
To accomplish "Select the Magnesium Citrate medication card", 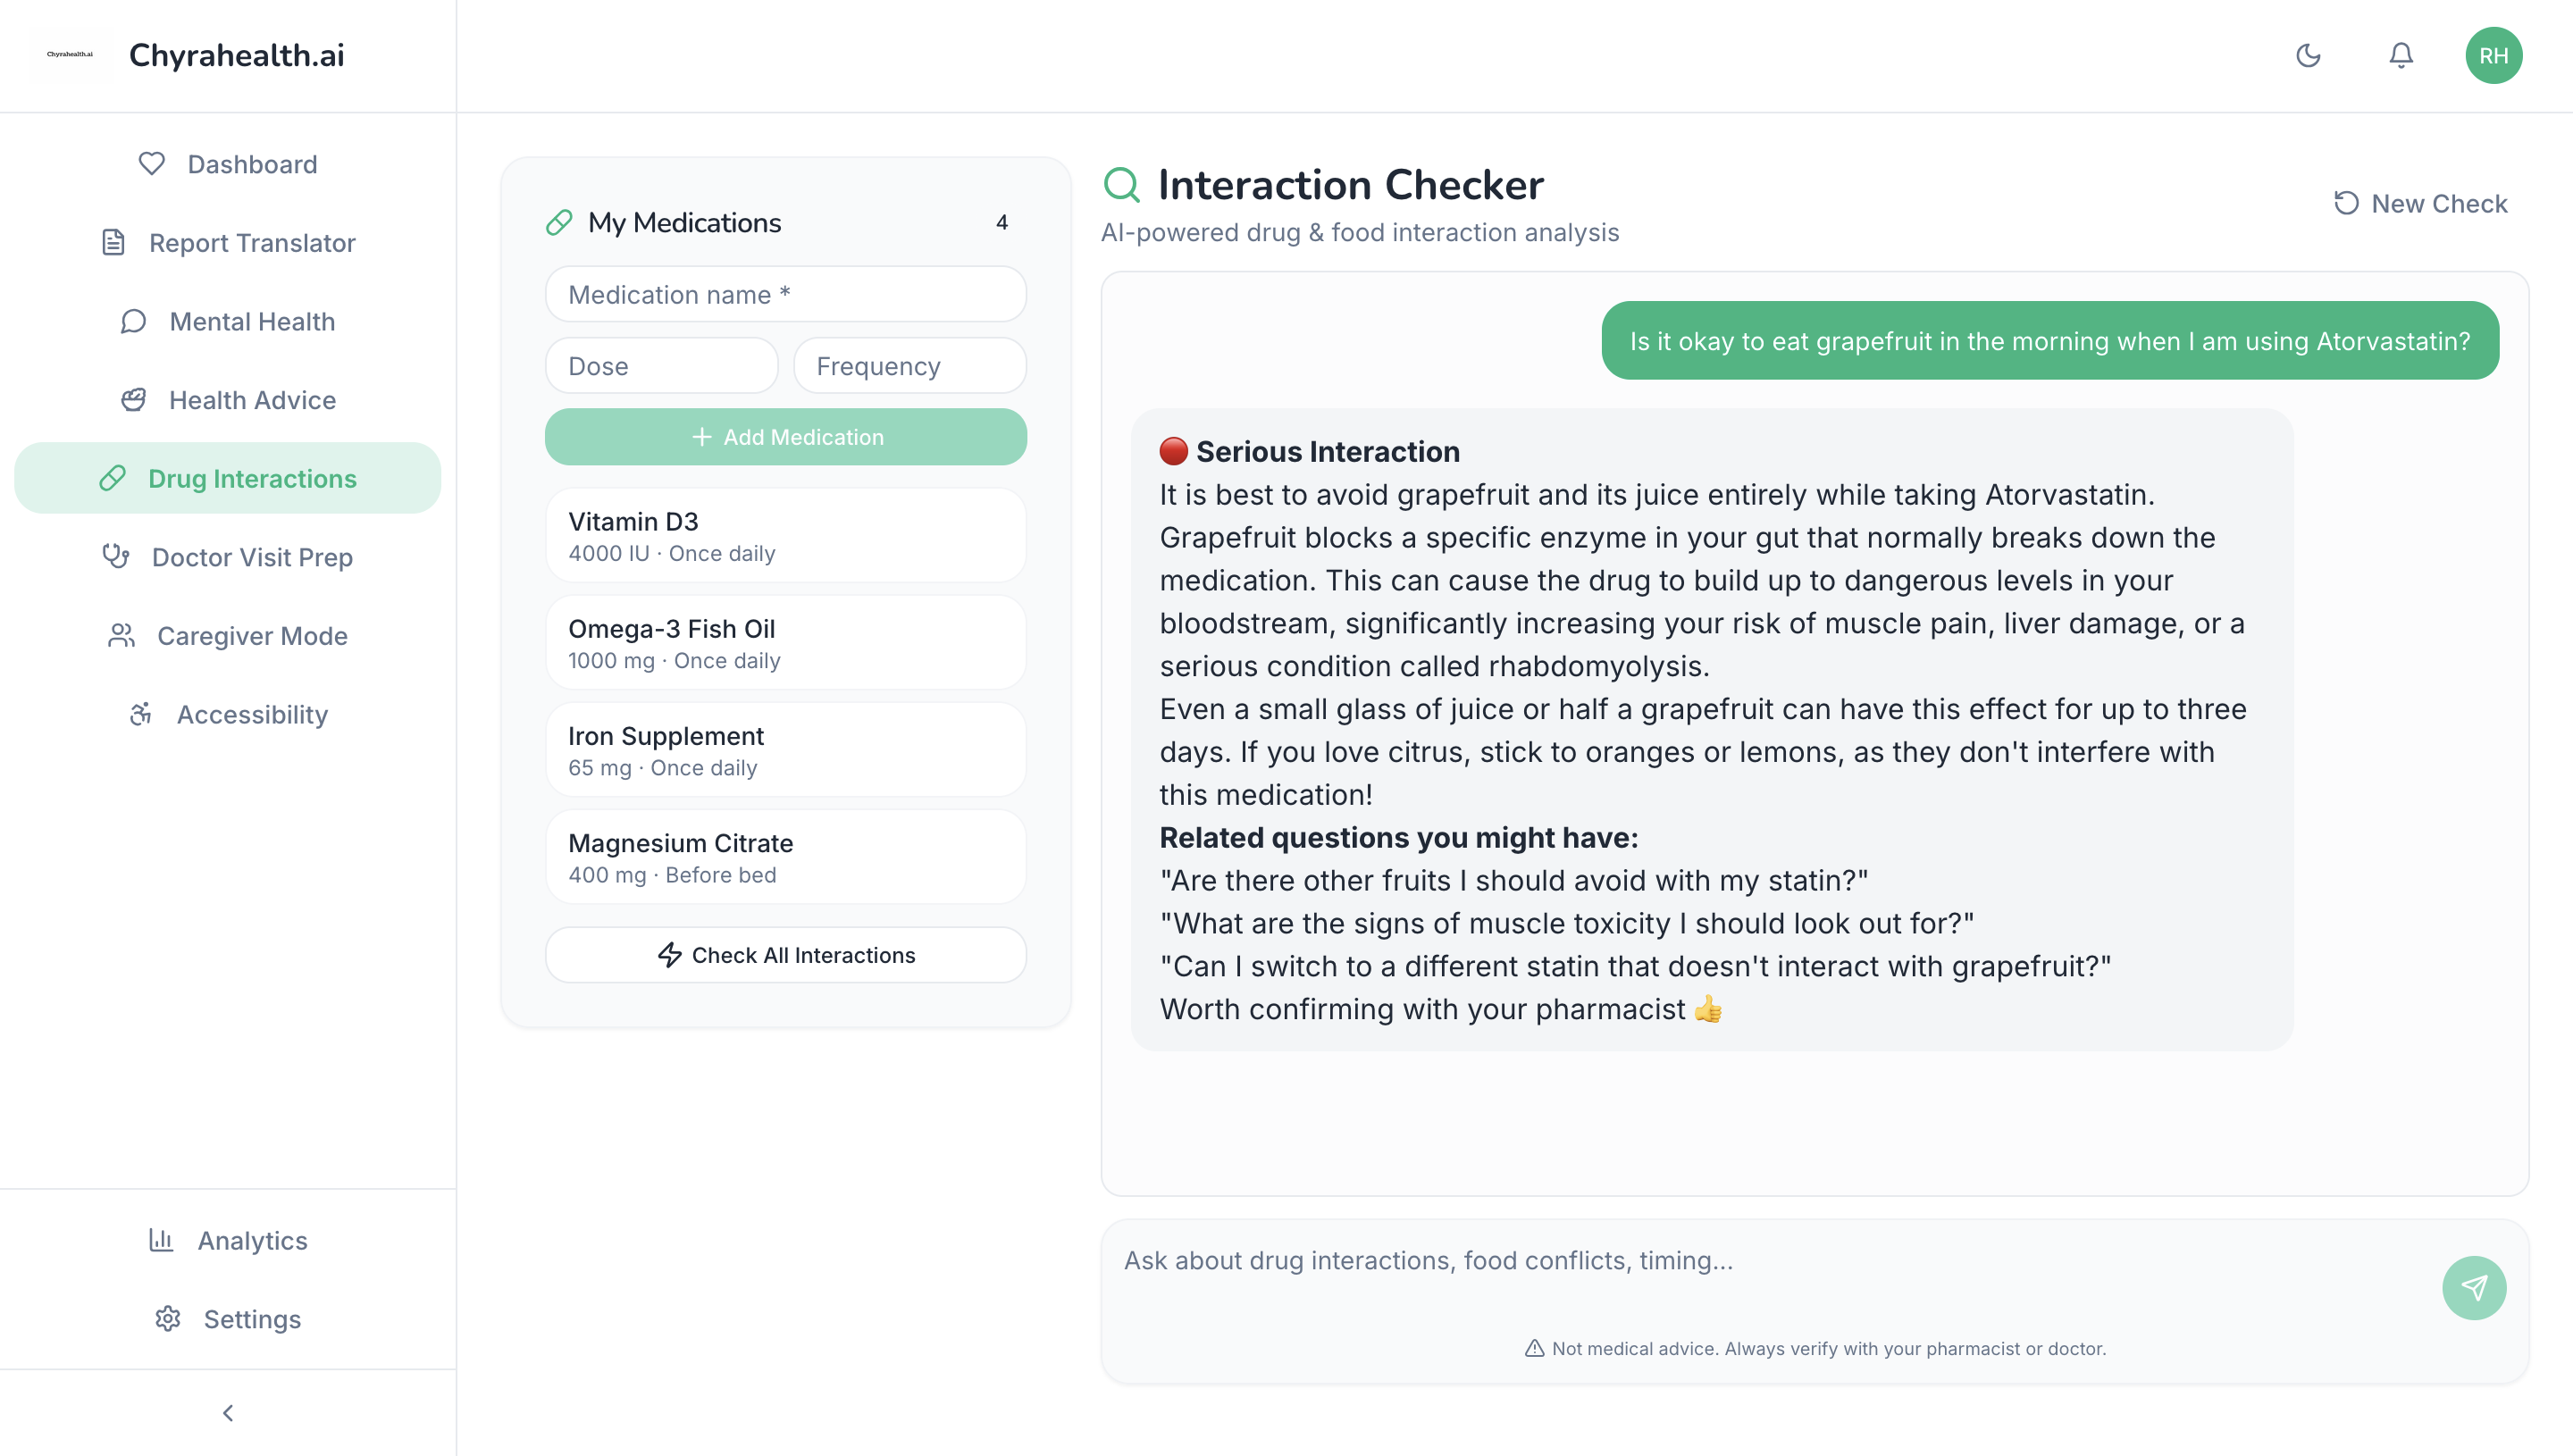I will (786, 857).
